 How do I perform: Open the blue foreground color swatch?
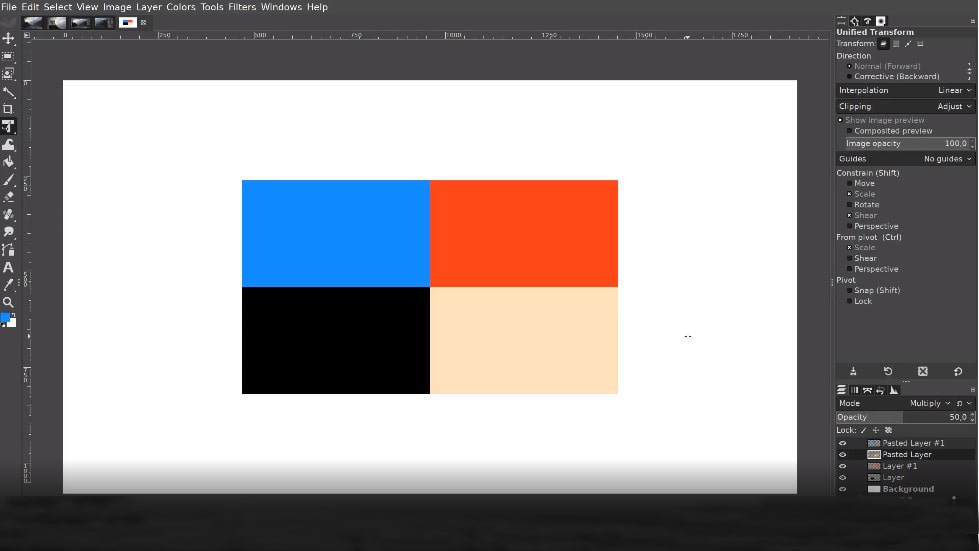point(6,318)
